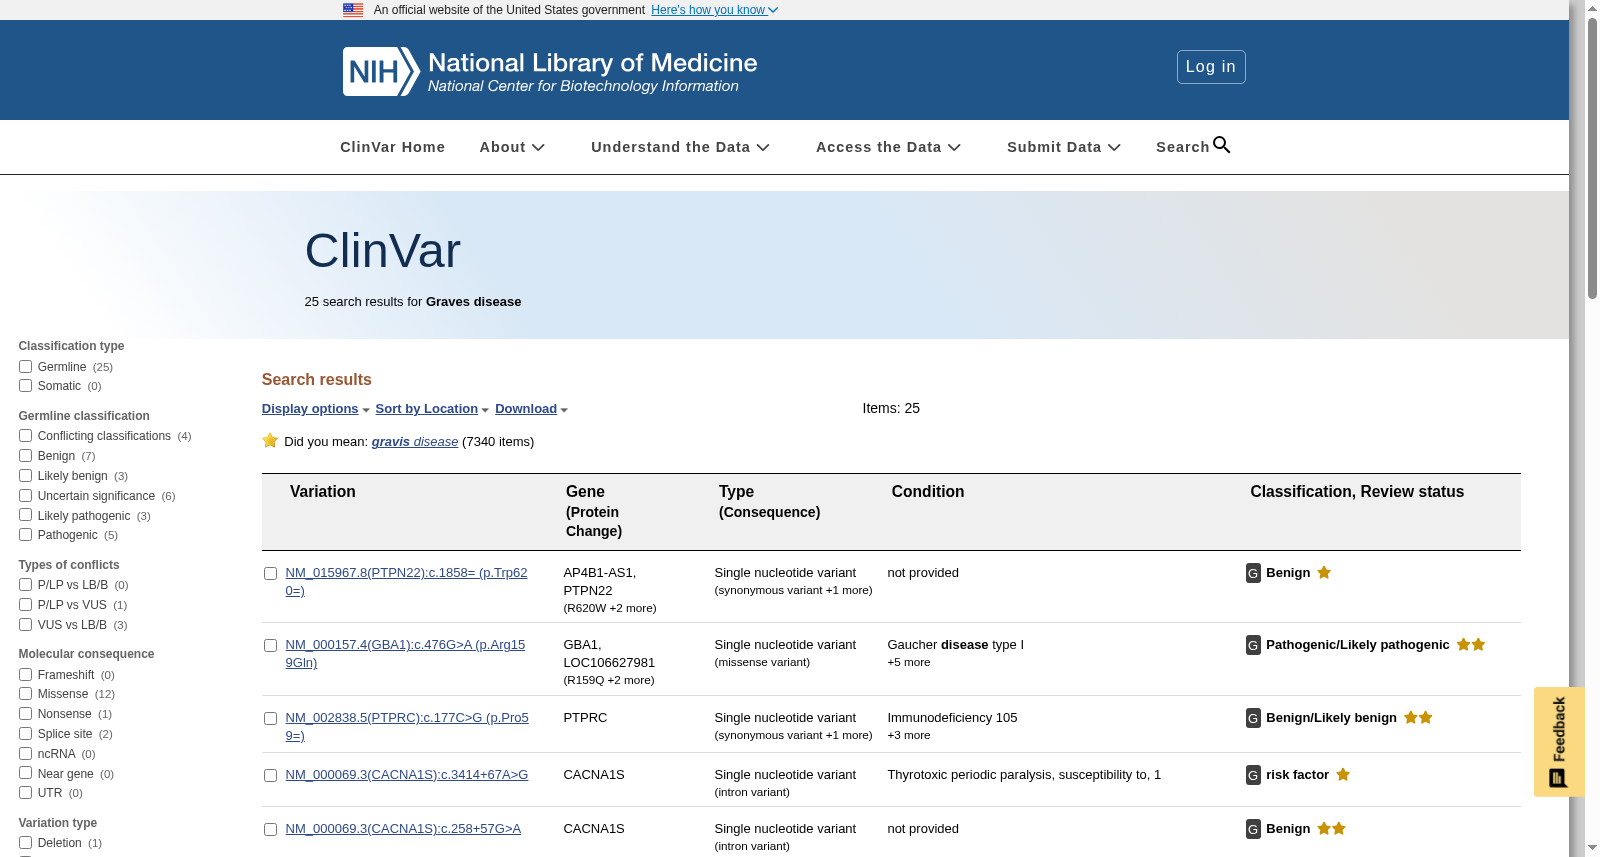Screen dimensions: 1600x857
Task: Open the Feedback tab icon
Action: pos(1558,778)
